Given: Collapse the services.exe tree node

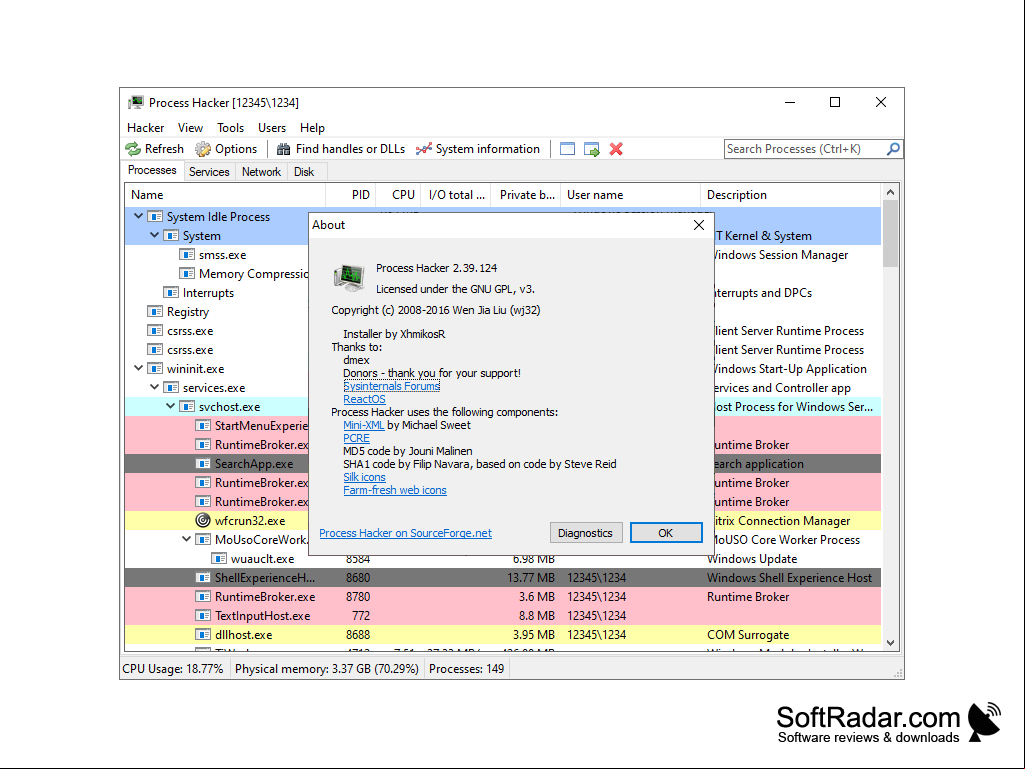Looking at the screenshot, I should [x=154, y=386].
